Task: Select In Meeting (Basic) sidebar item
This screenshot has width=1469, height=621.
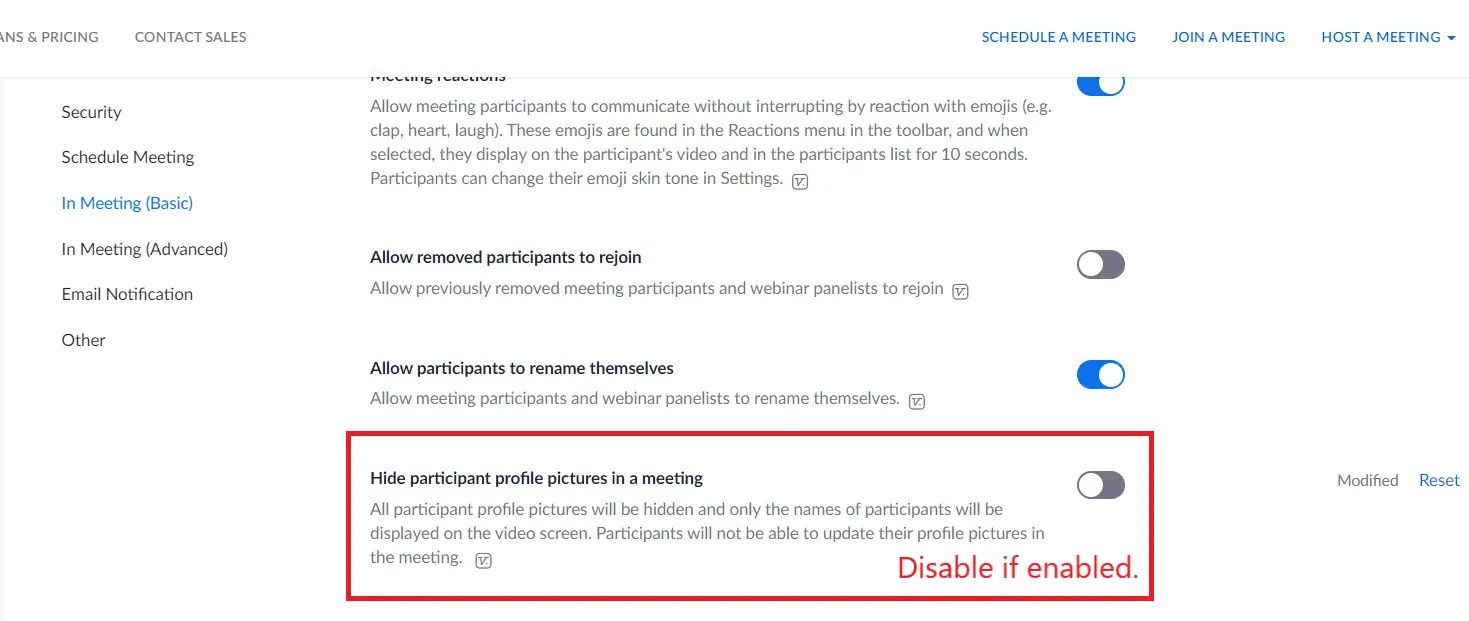Action: pos(127,203)
